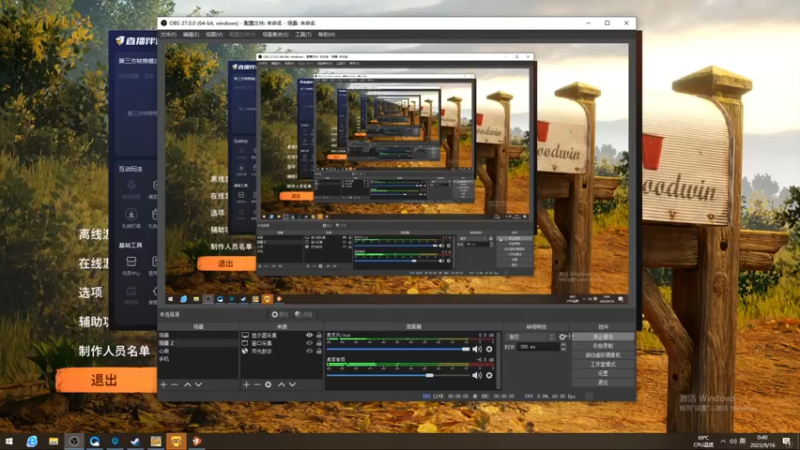The width and height of the screenshot is (800, 450).
Task: Select the 窗口采集 source row
Action: [x=282, y=343]
